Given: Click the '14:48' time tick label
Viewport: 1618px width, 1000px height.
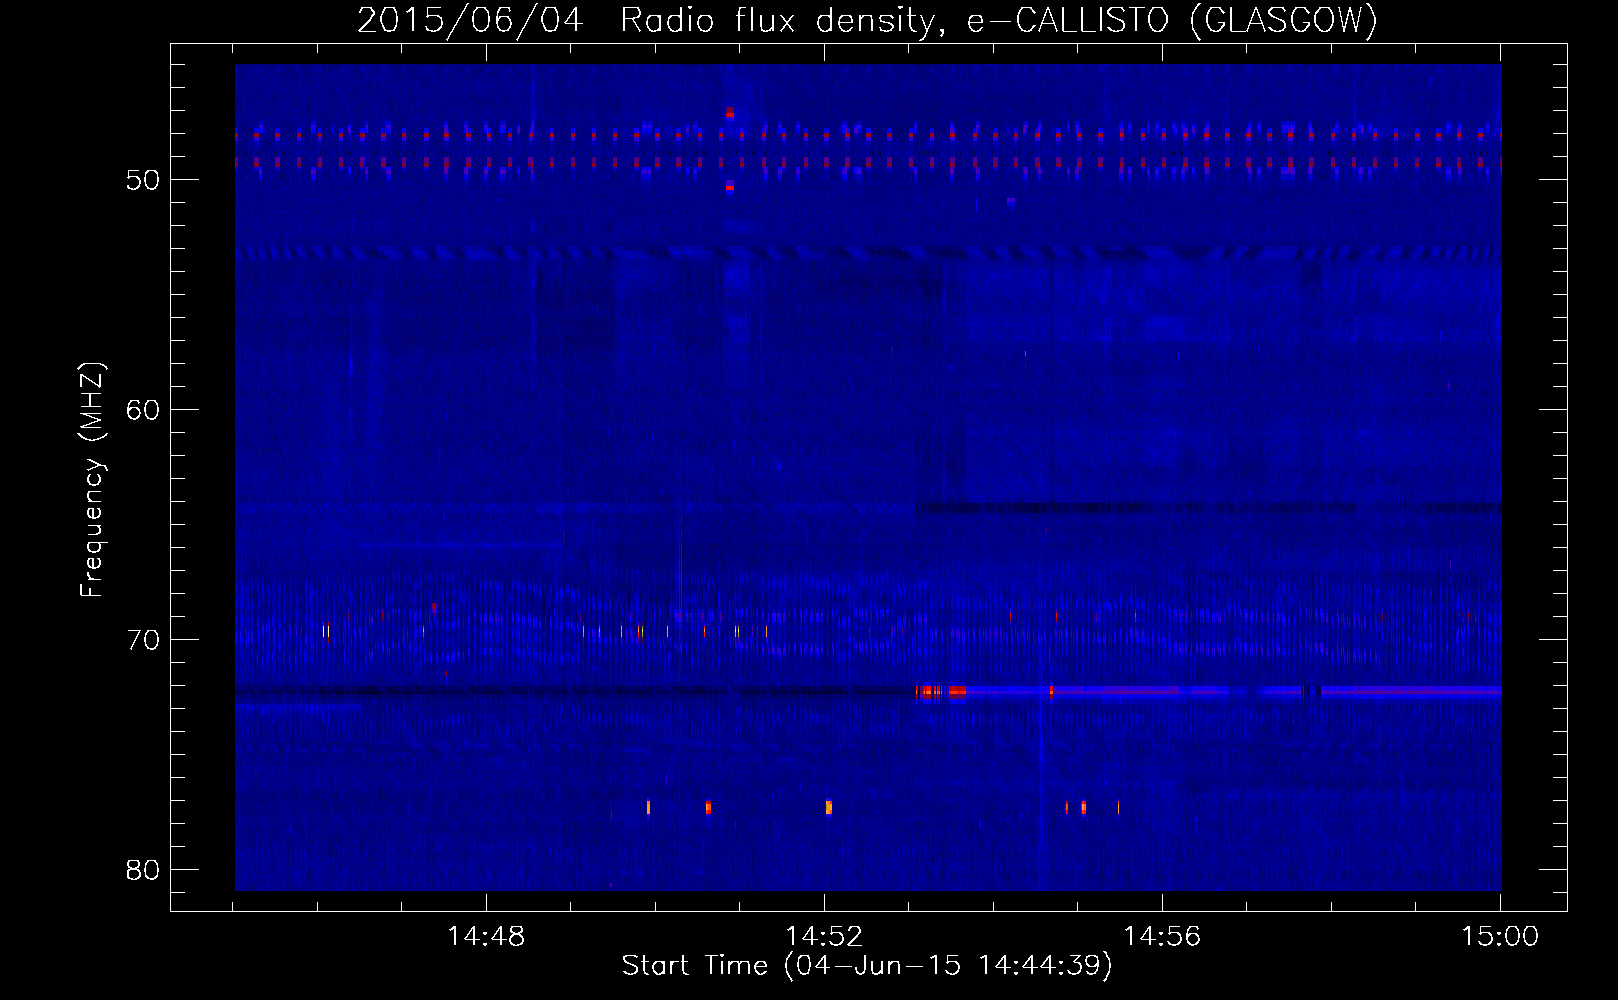Looking at the screenshot, I should pos(486,937).
